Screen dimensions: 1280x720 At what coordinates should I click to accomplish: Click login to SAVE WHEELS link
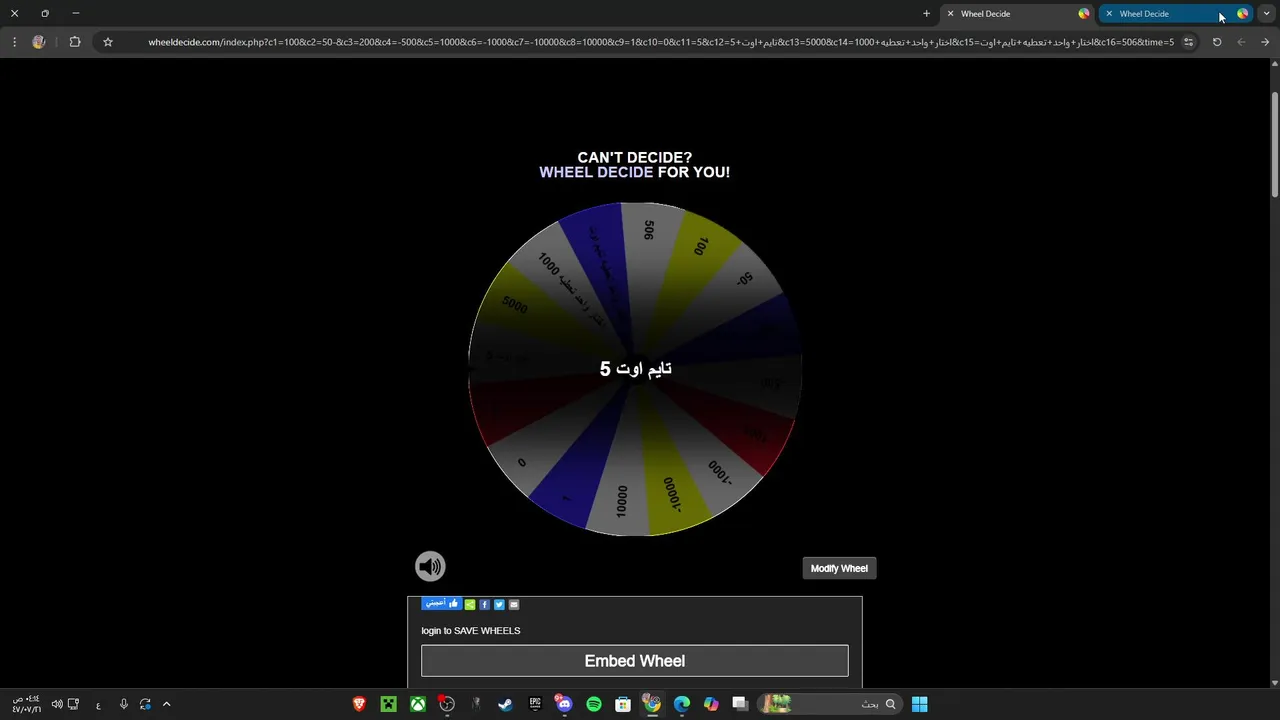coord(471,631)
